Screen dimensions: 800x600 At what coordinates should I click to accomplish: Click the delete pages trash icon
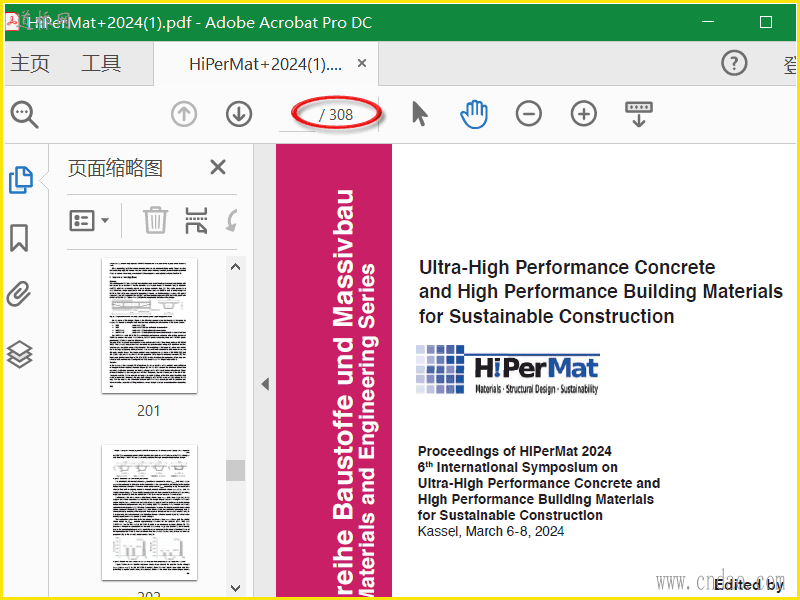[155, 220]
